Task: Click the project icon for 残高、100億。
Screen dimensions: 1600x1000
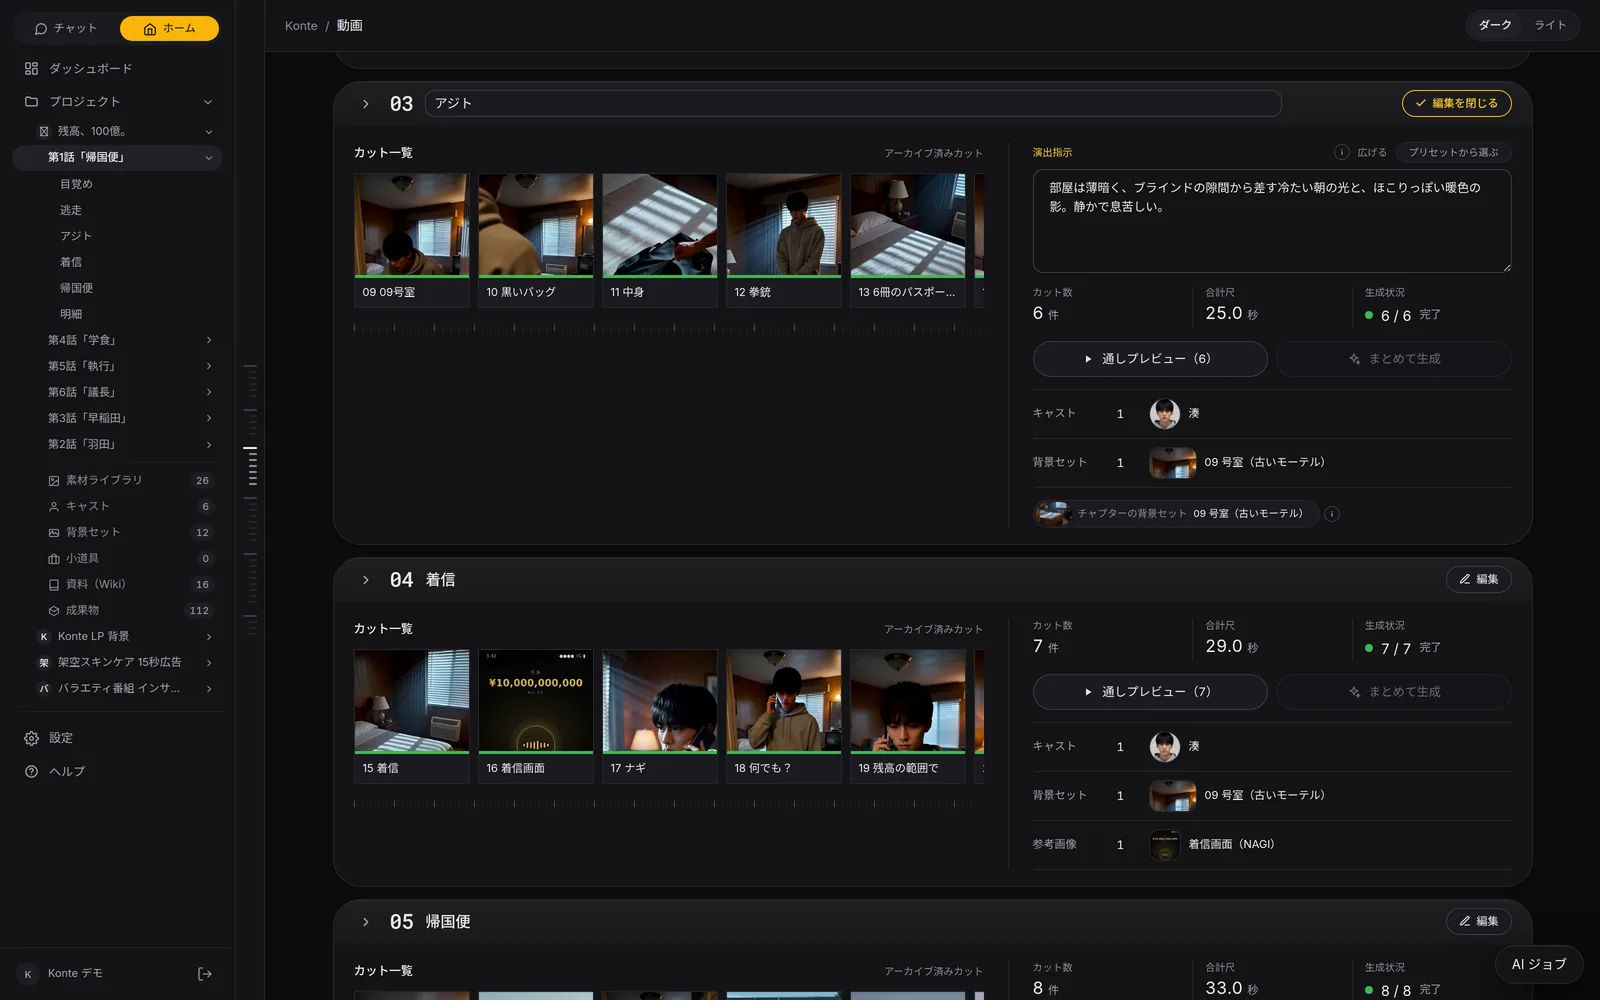Action: point(44,131)
